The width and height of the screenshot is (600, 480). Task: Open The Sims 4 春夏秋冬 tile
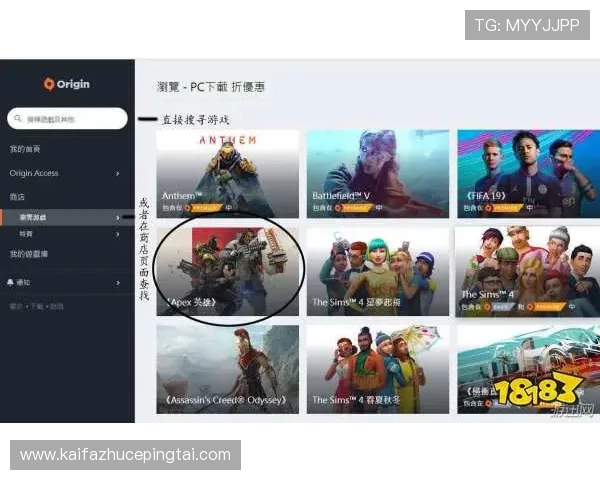click(x=378, y=369)
